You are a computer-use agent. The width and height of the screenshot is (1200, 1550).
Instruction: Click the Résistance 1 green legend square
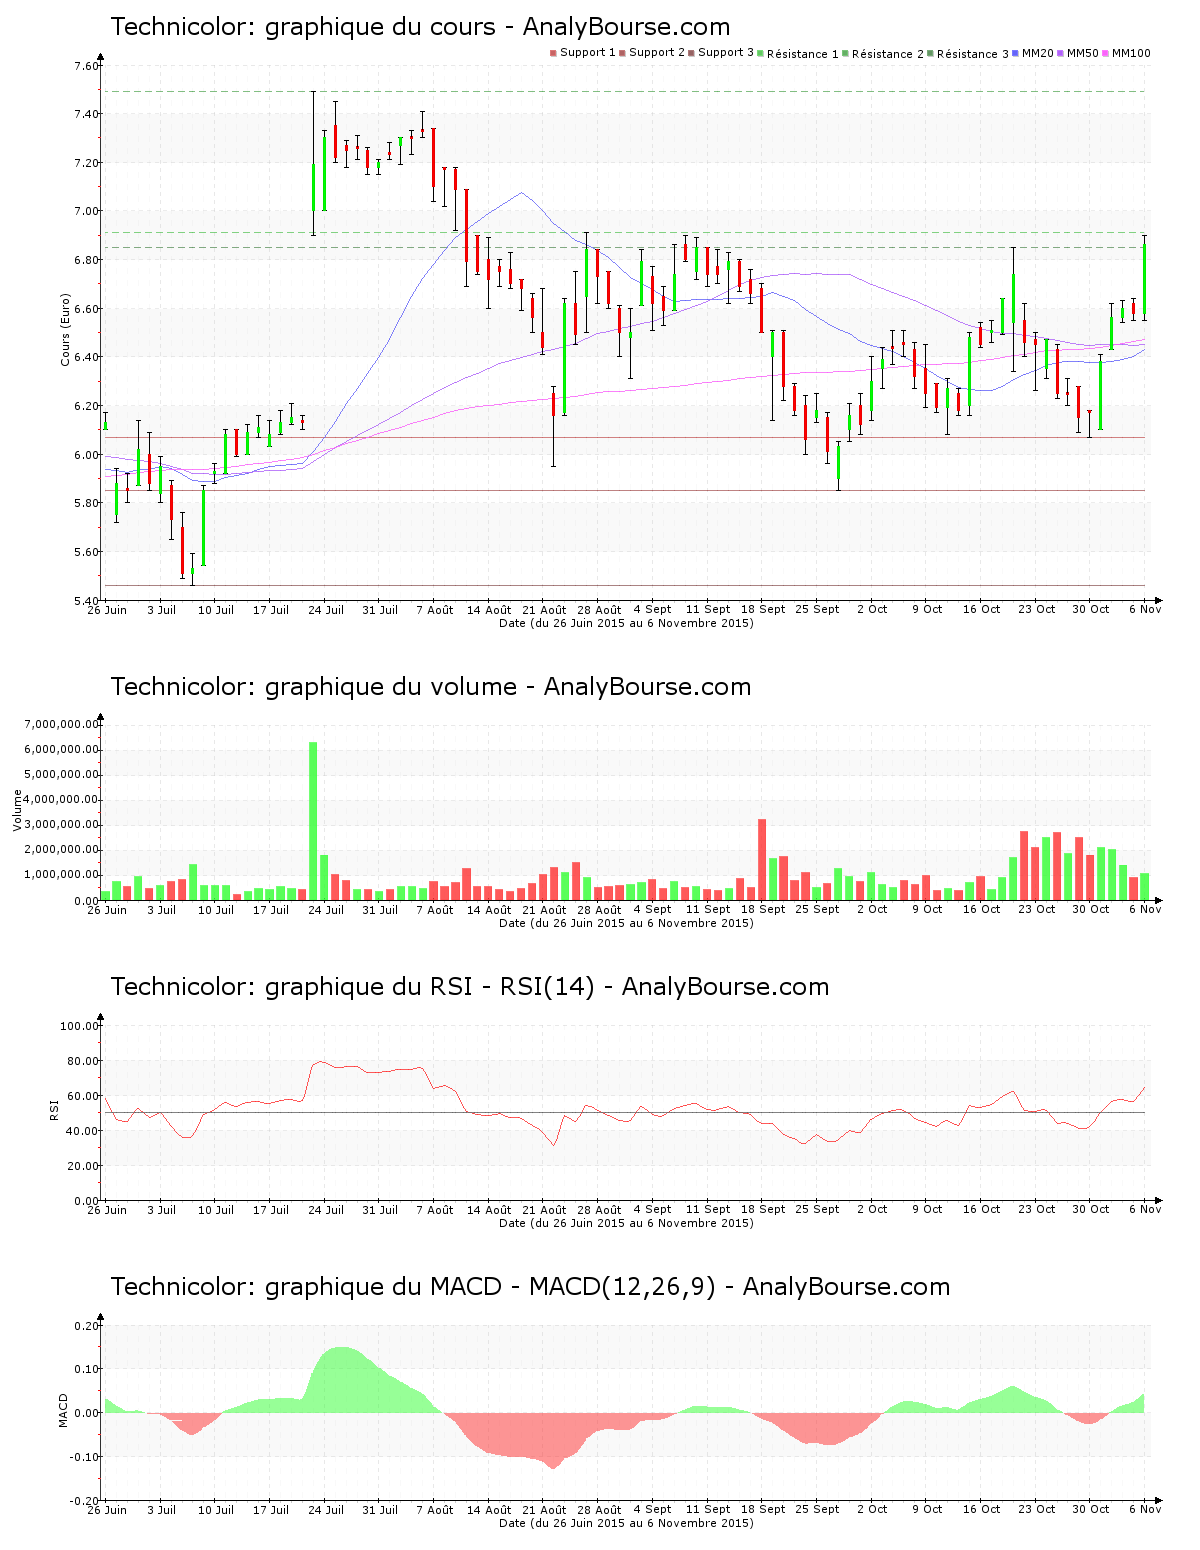pos(761,53)
